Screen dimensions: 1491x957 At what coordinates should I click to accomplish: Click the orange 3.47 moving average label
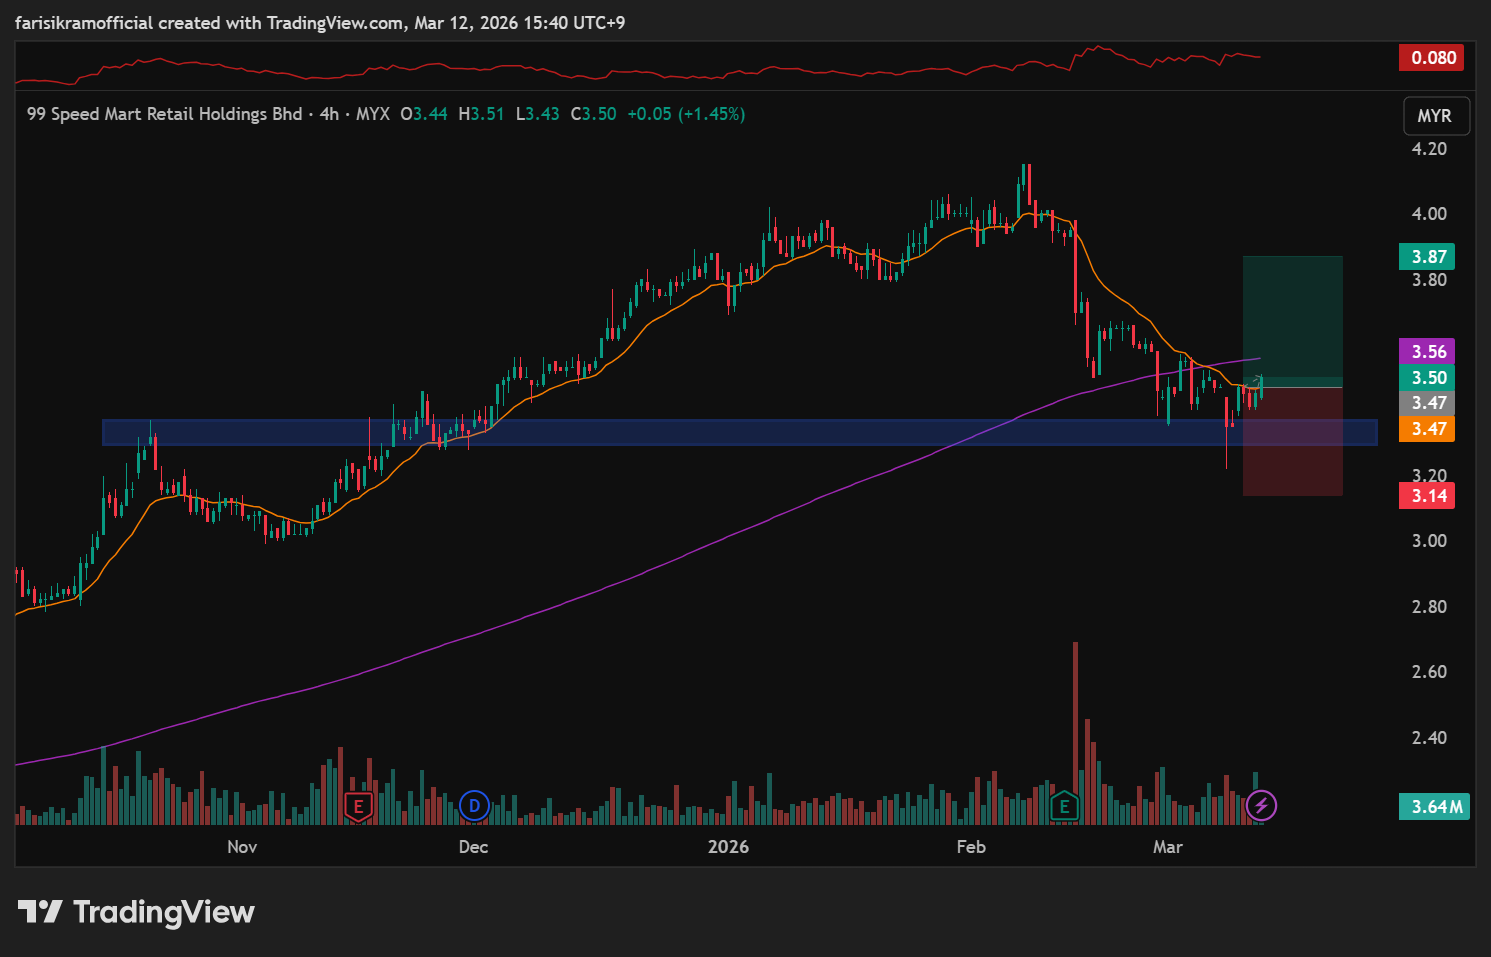(x=1428, y=429)
